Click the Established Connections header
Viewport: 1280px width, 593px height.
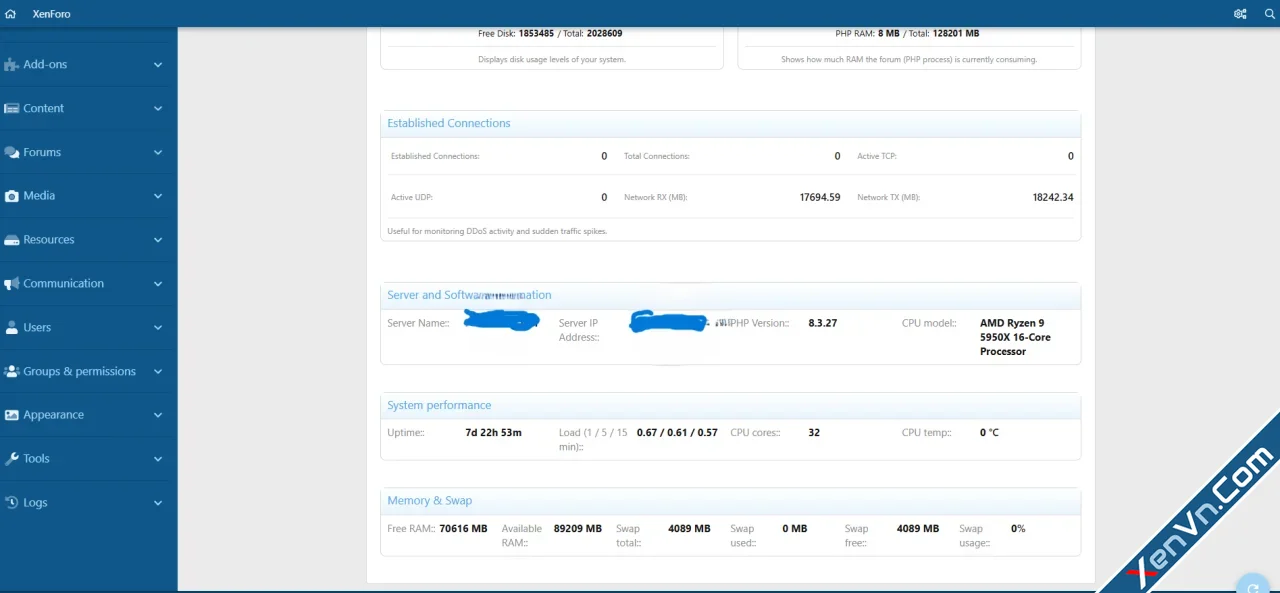click(x=449, y=123)
